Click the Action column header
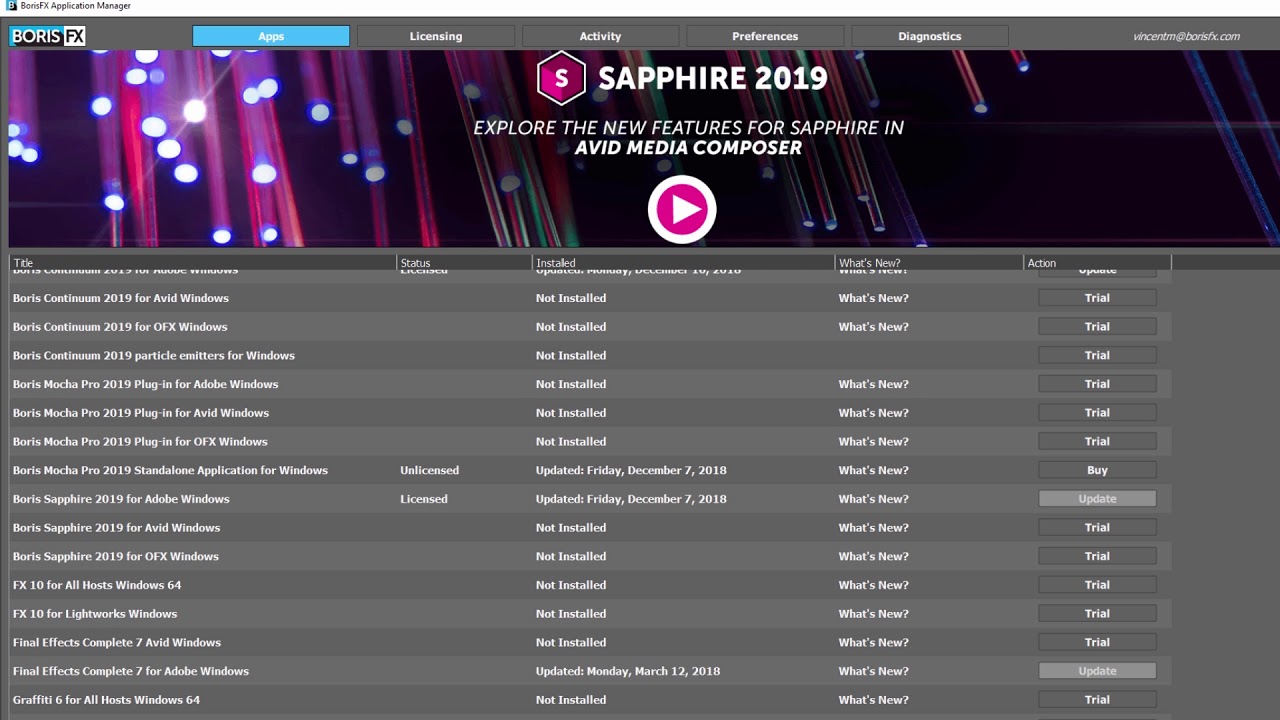 [1098, 263]
